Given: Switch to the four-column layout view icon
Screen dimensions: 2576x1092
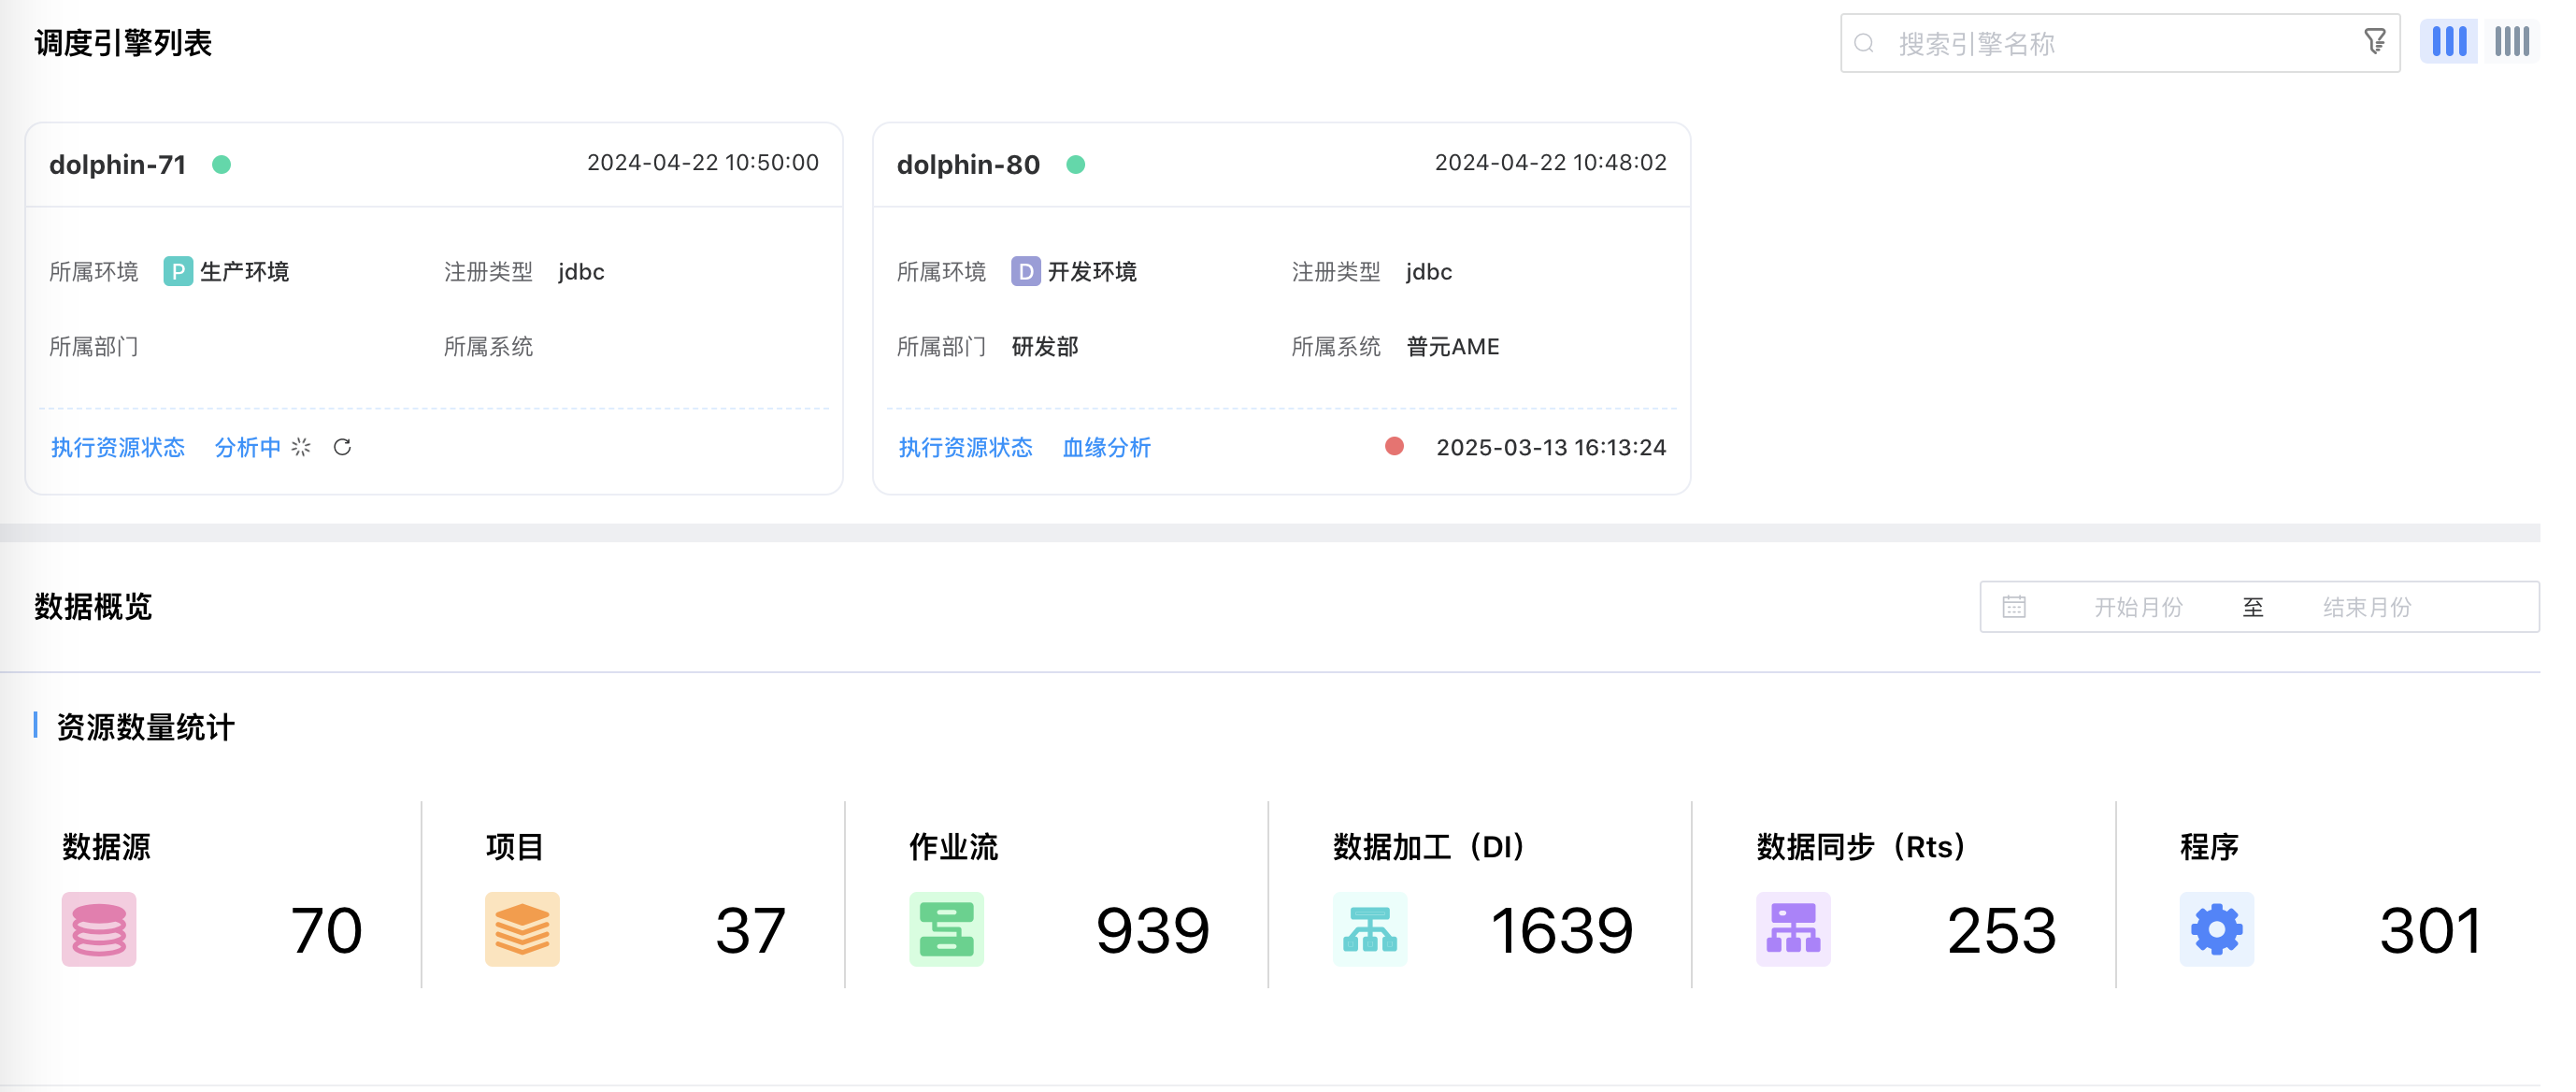Looking at the screenshot, I should 2511,41.
